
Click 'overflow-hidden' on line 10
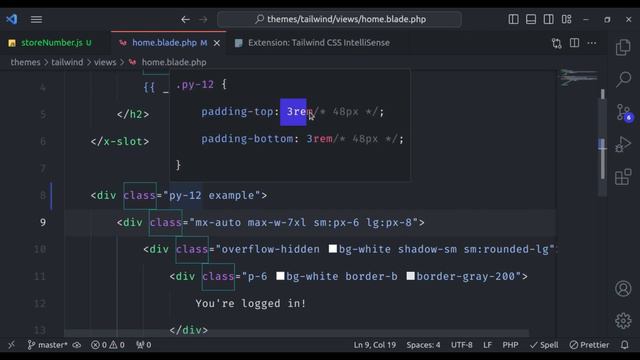pyautogui.click(x=271, y=249)
